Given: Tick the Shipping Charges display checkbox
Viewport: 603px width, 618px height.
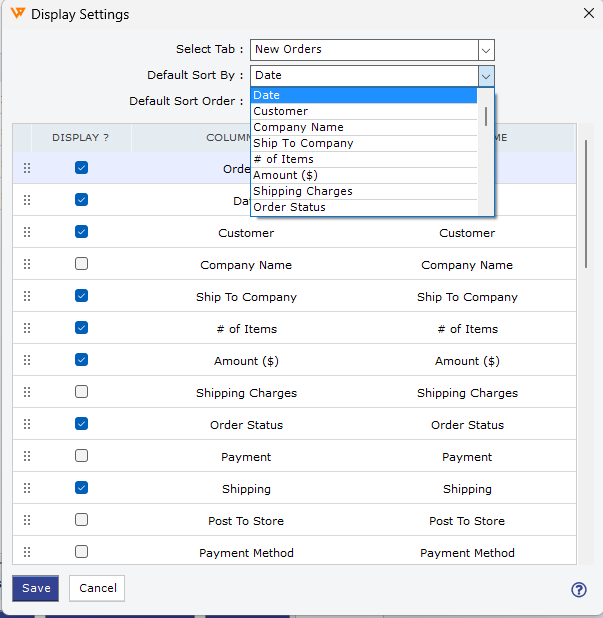Looking at the screenshot, I should tap(81, 392).
